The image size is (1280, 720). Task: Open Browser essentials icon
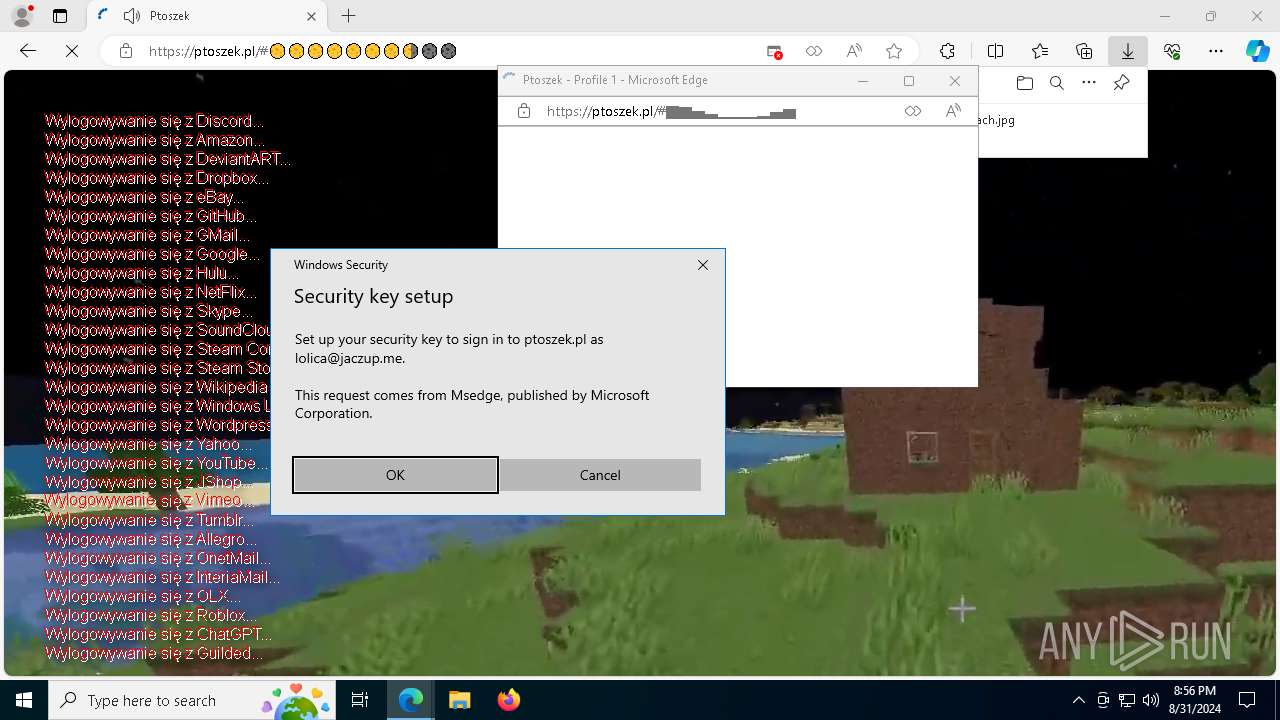1172,51
